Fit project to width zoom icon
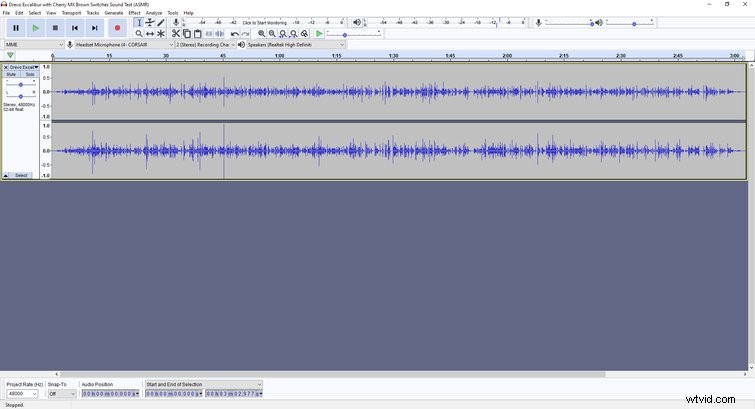 pos(294,34)
